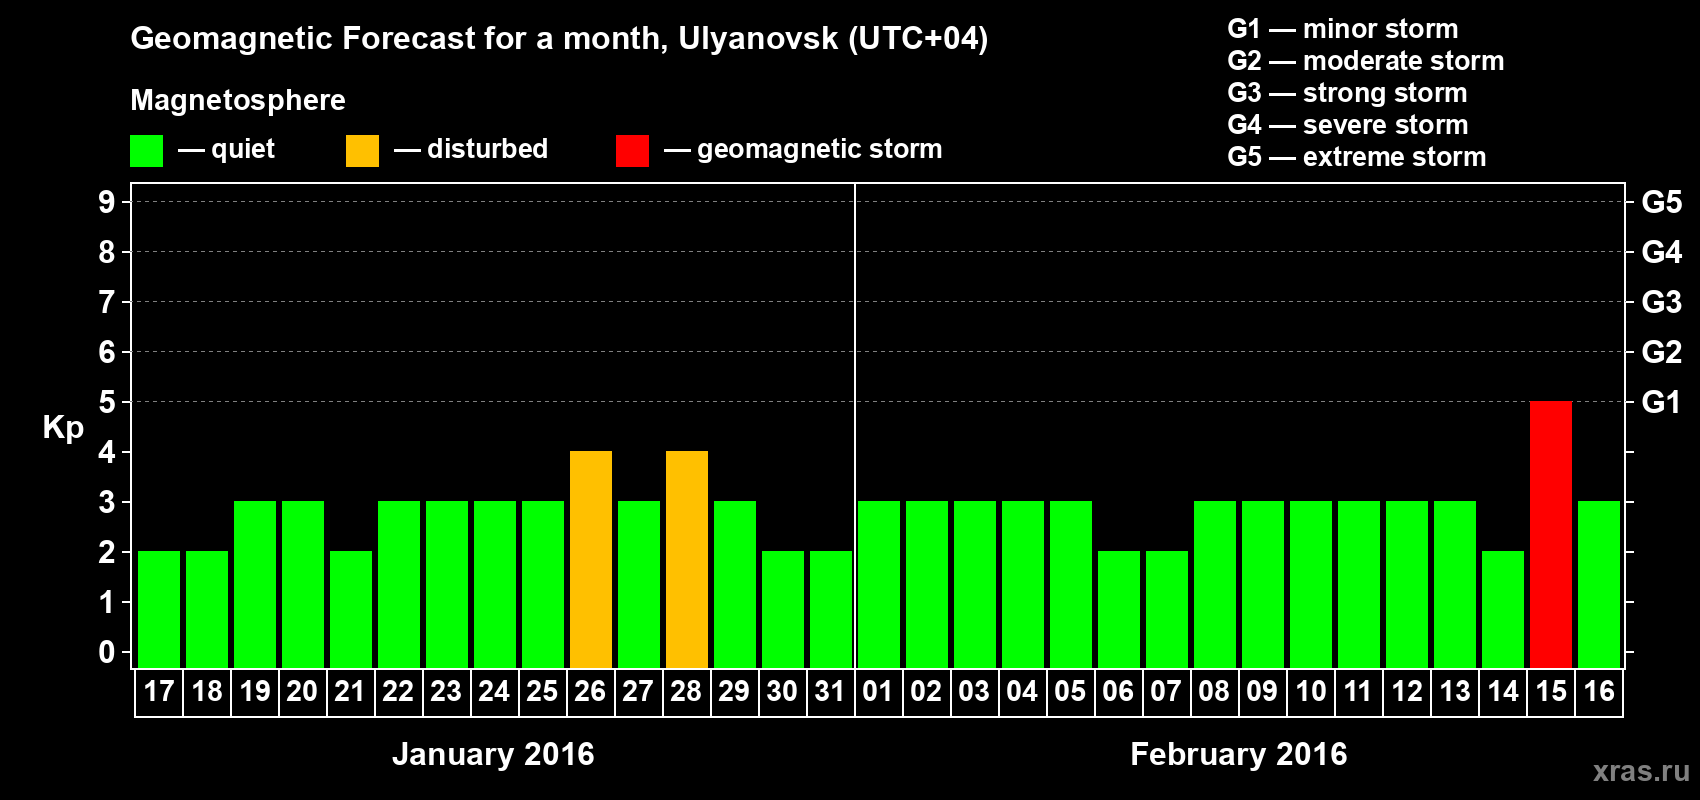Click the chart title Geomagnetic Forecast

pos(559,39)
